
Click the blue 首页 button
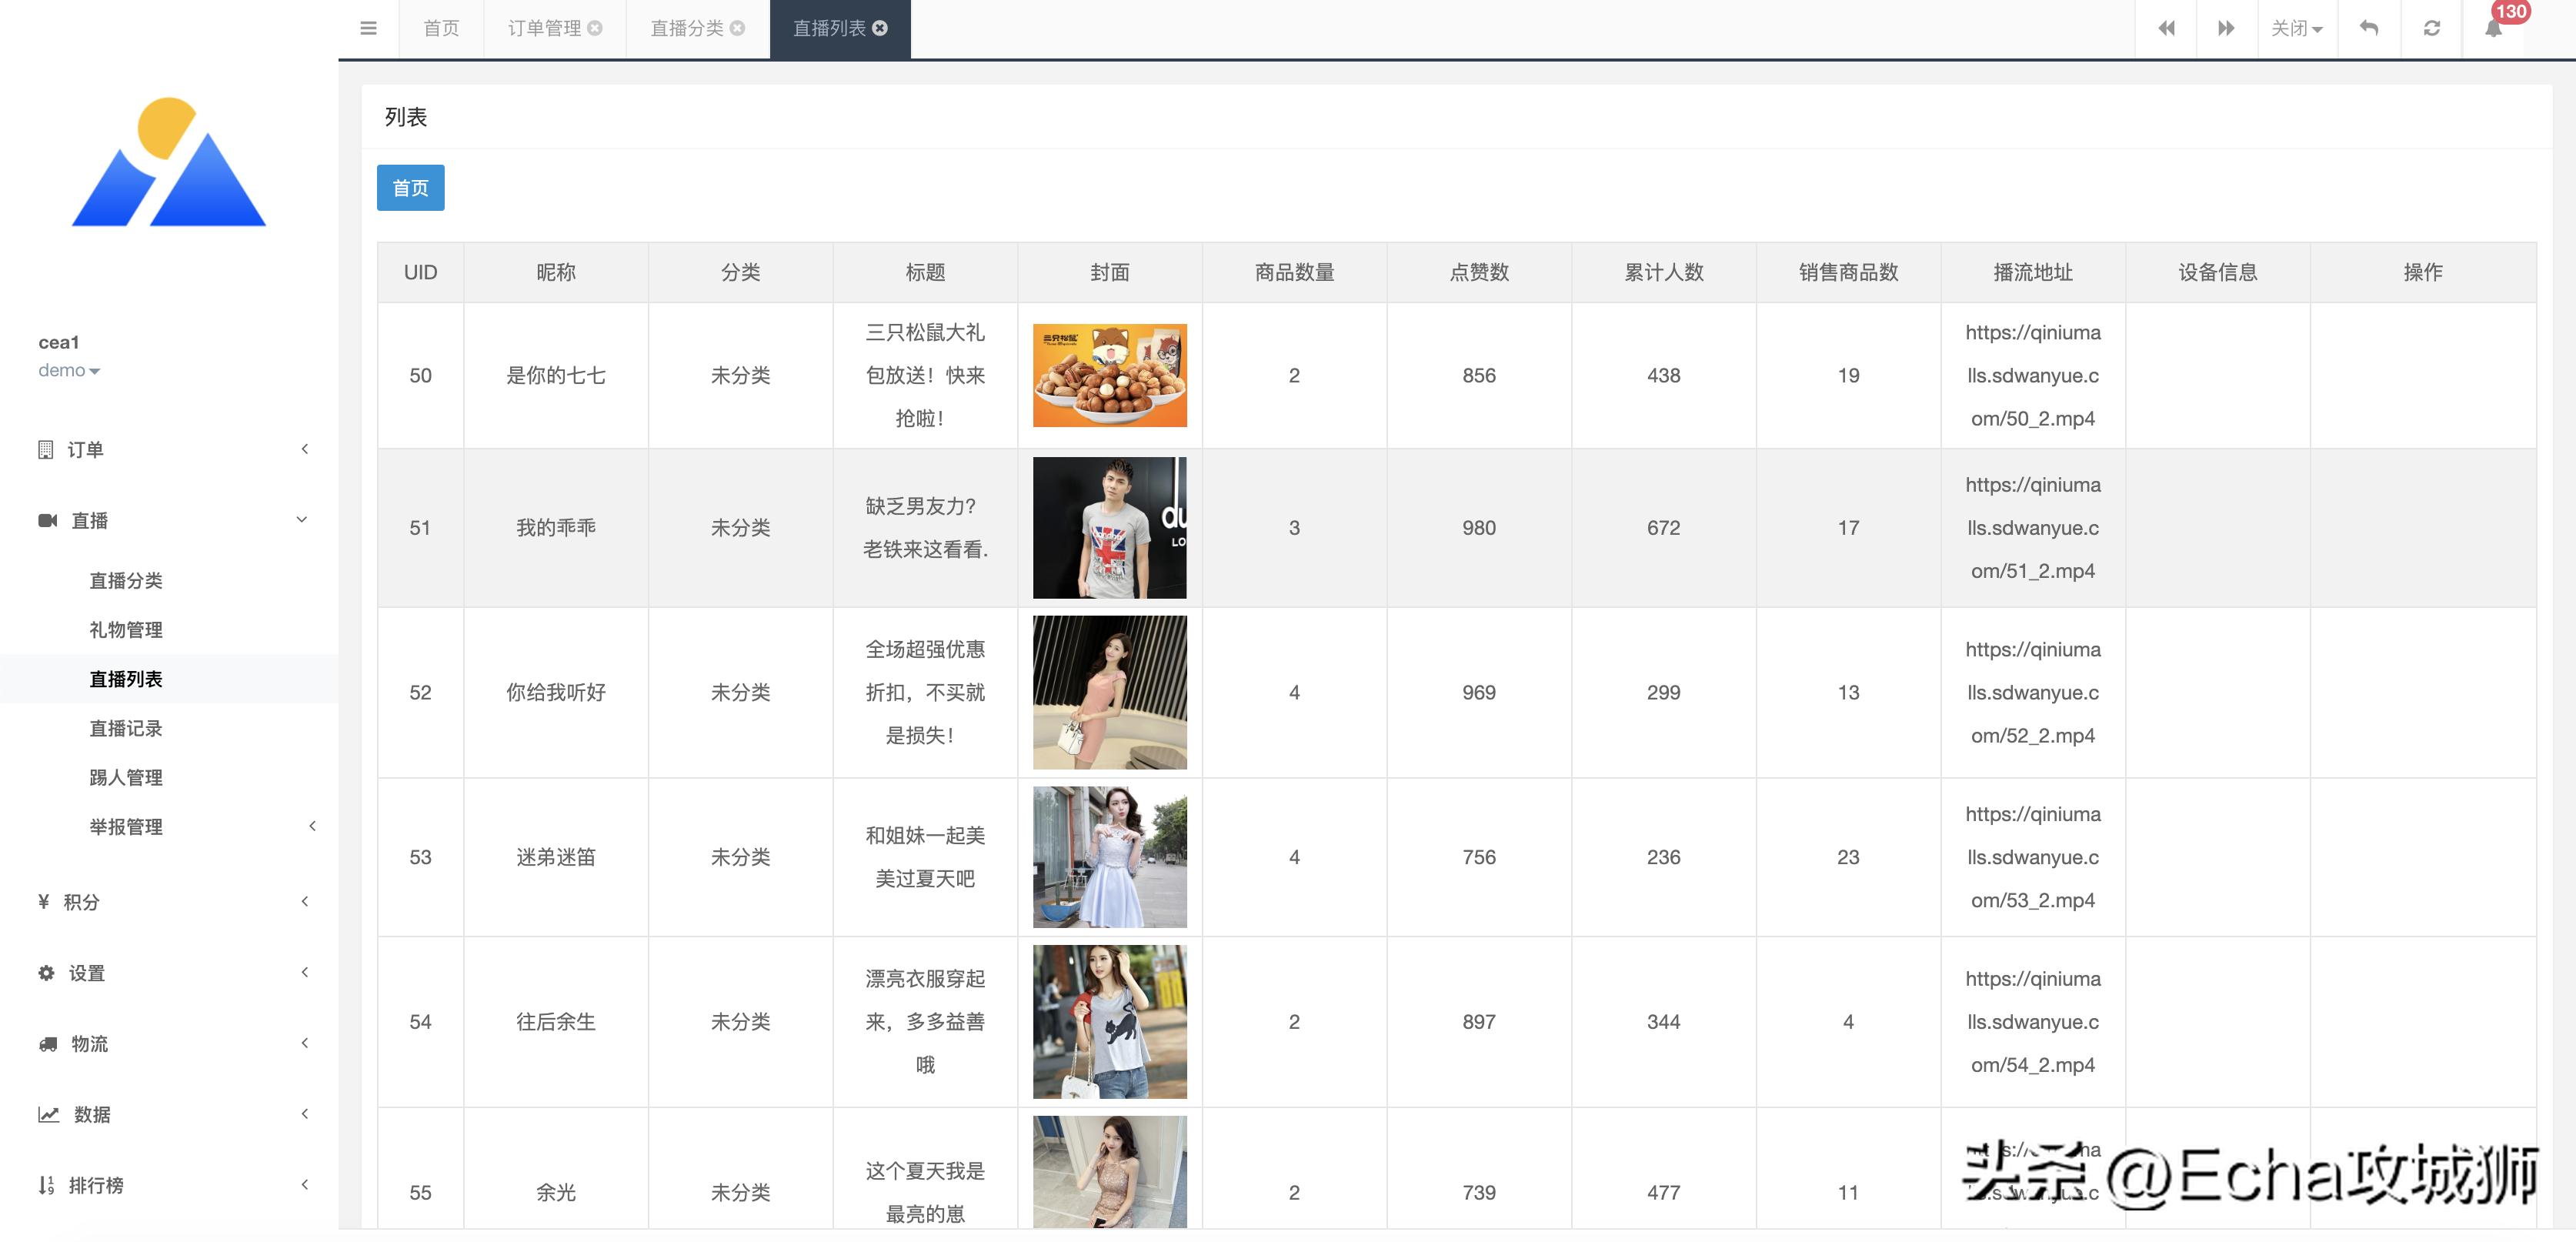click(410, 188)
